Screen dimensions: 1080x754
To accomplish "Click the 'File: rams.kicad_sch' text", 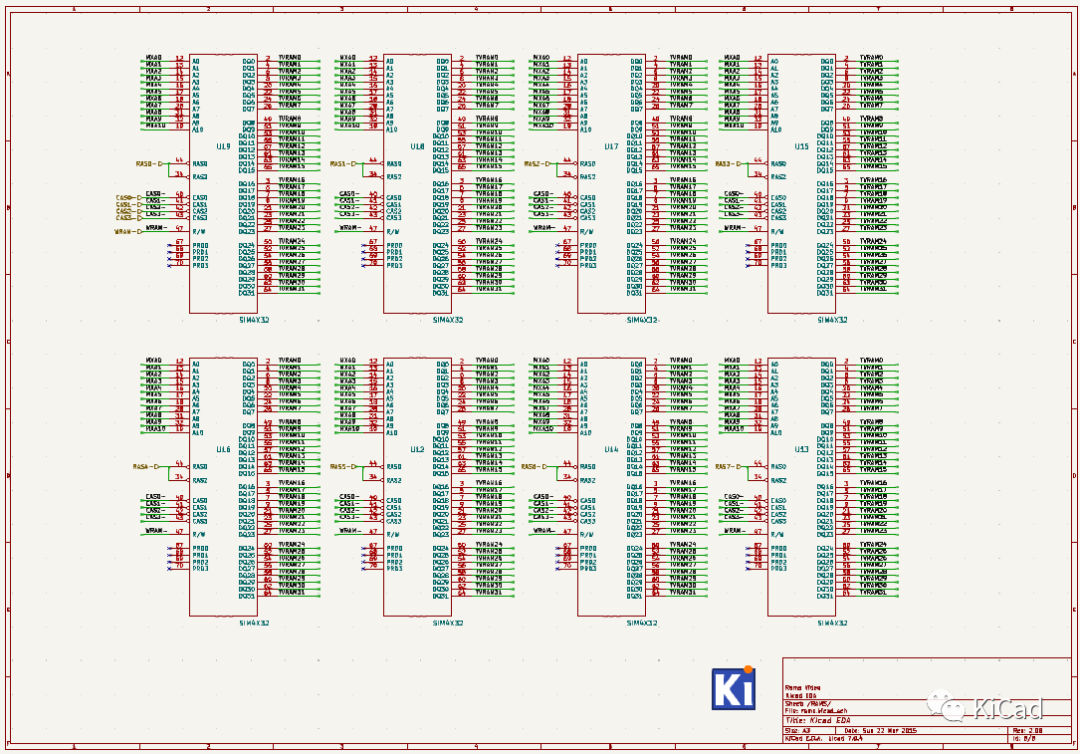I will (816, 711).
